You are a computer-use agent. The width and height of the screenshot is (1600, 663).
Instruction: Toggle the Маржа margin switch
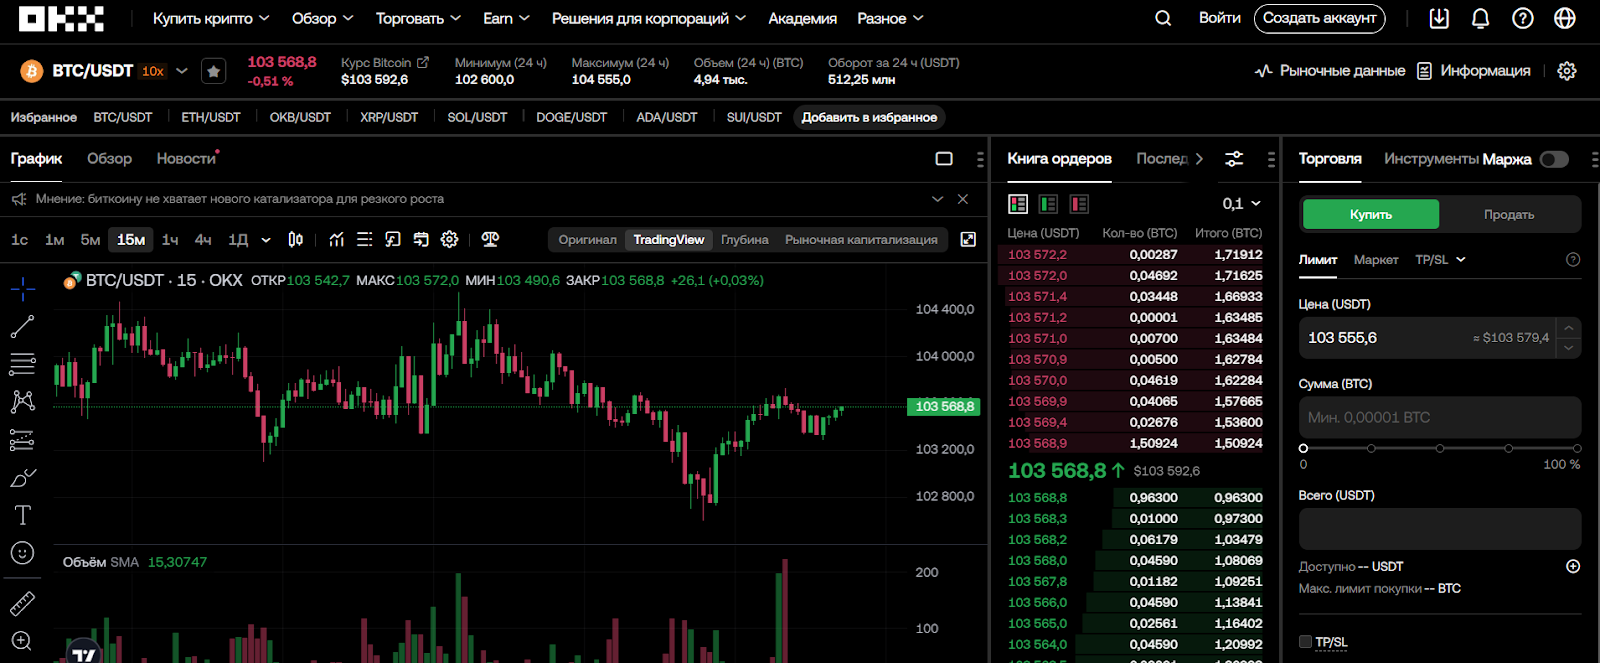[x=1554, y=159]
